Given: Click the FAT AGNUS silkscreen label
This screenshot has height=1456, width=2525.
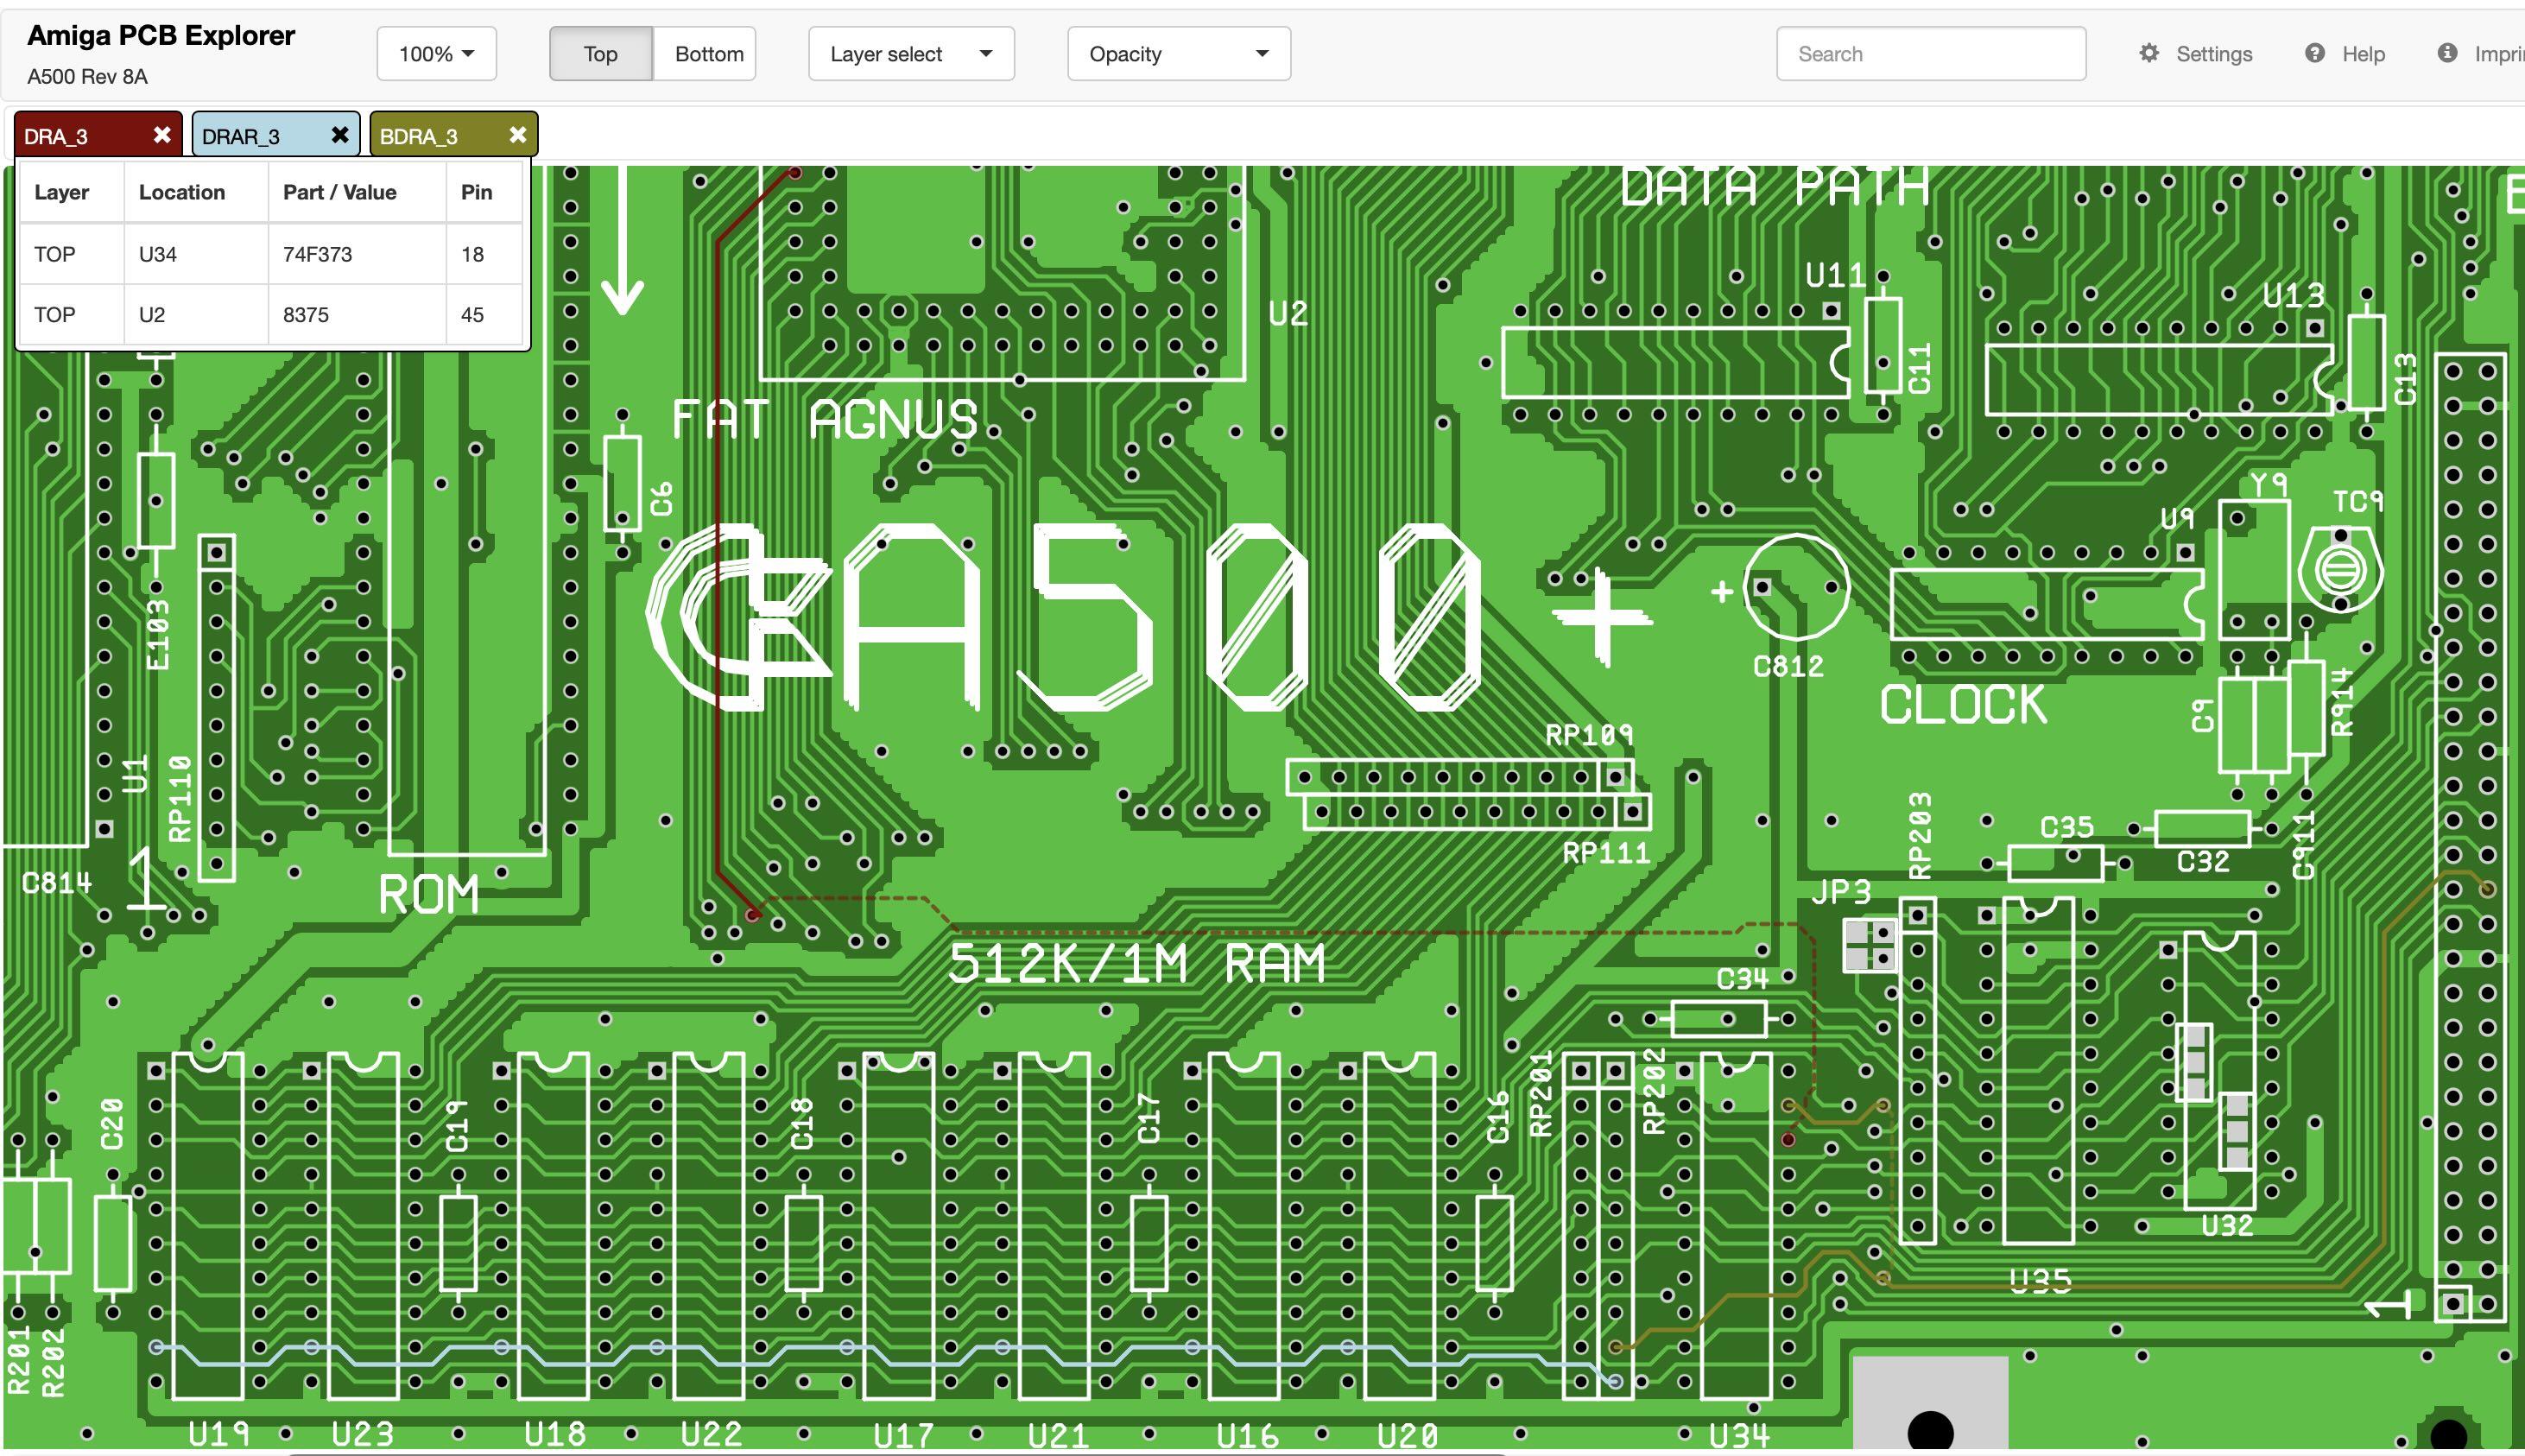Looking at the screenshot, I should [x=825, y=419].
